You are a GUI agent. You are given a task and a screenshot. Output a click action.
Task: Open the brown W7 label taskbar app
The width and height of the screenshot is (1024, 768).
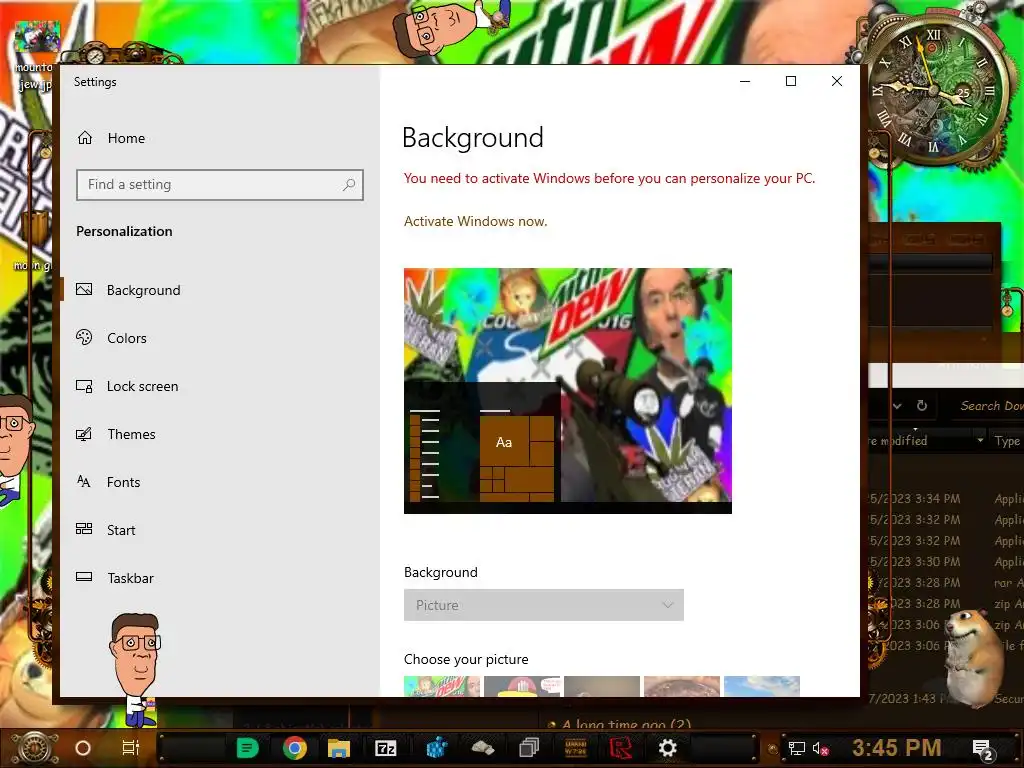point(575,748)
